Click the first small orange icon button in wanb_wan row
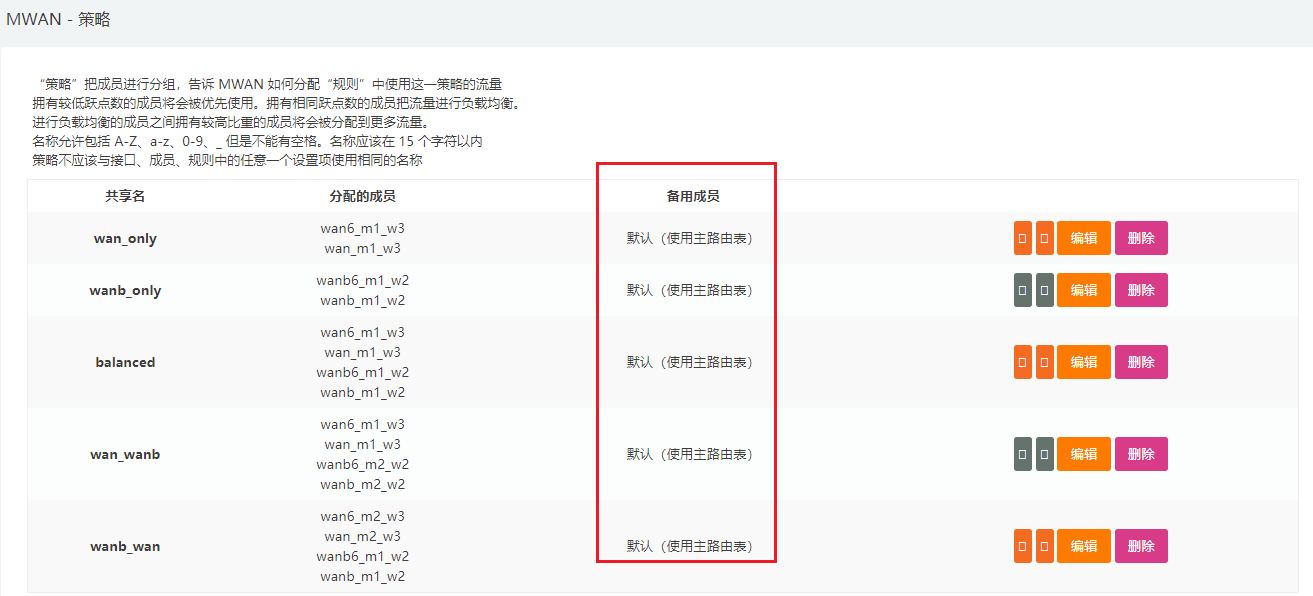Screen dimensions: 1313x596 click(1022, 546)
